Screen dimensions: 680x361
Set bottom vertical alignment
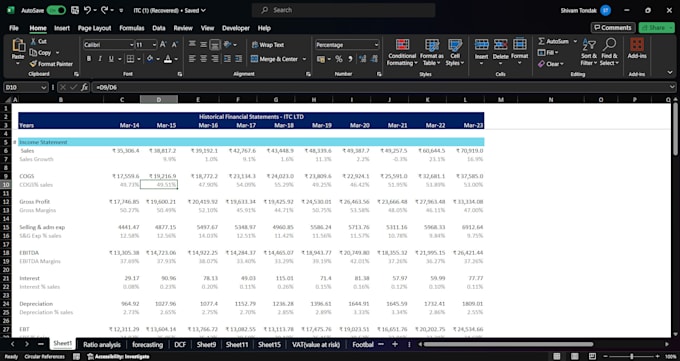coord(215,44)
